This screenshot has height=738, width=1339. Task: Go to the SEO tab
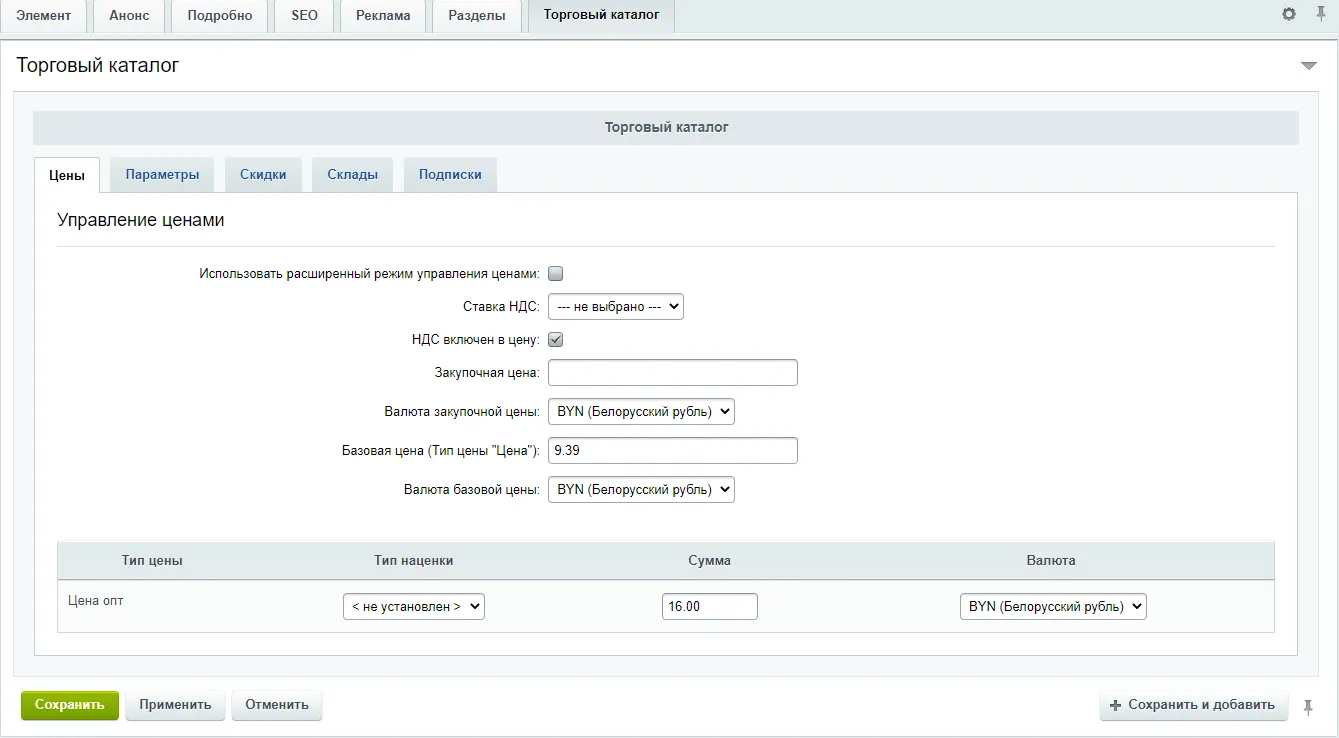click(304, 16)
